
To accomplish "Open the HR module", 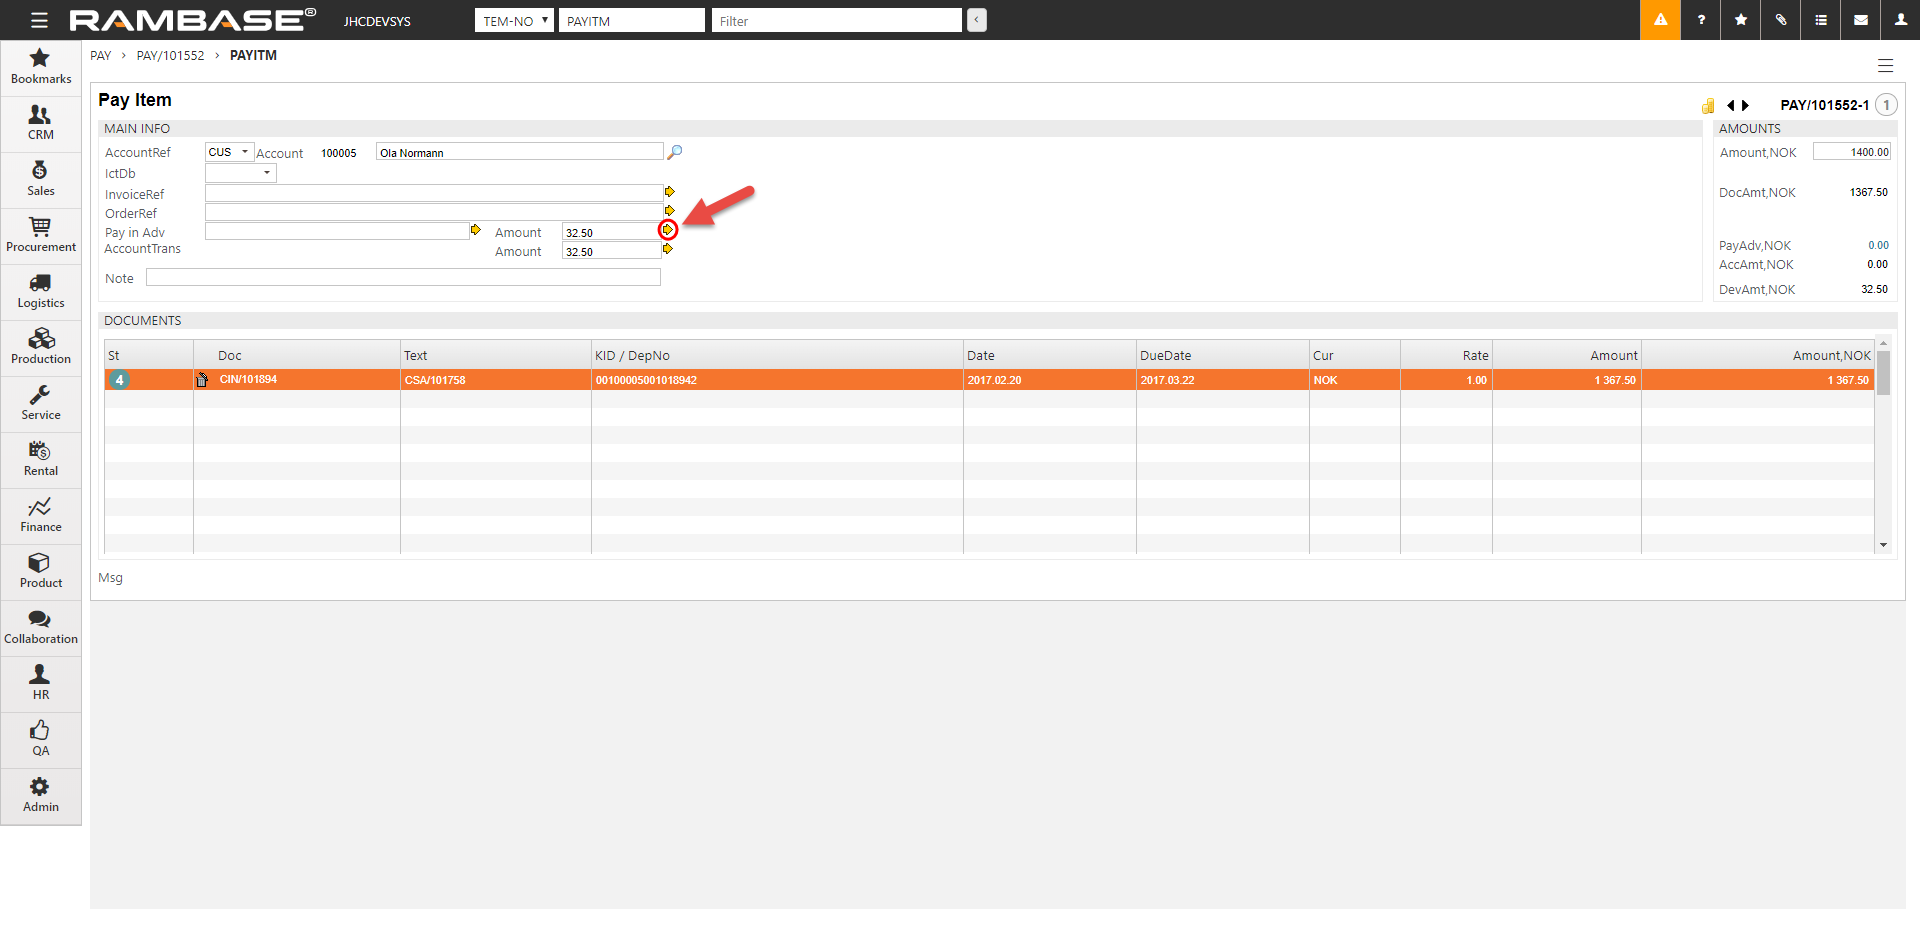I will [41, 683].
